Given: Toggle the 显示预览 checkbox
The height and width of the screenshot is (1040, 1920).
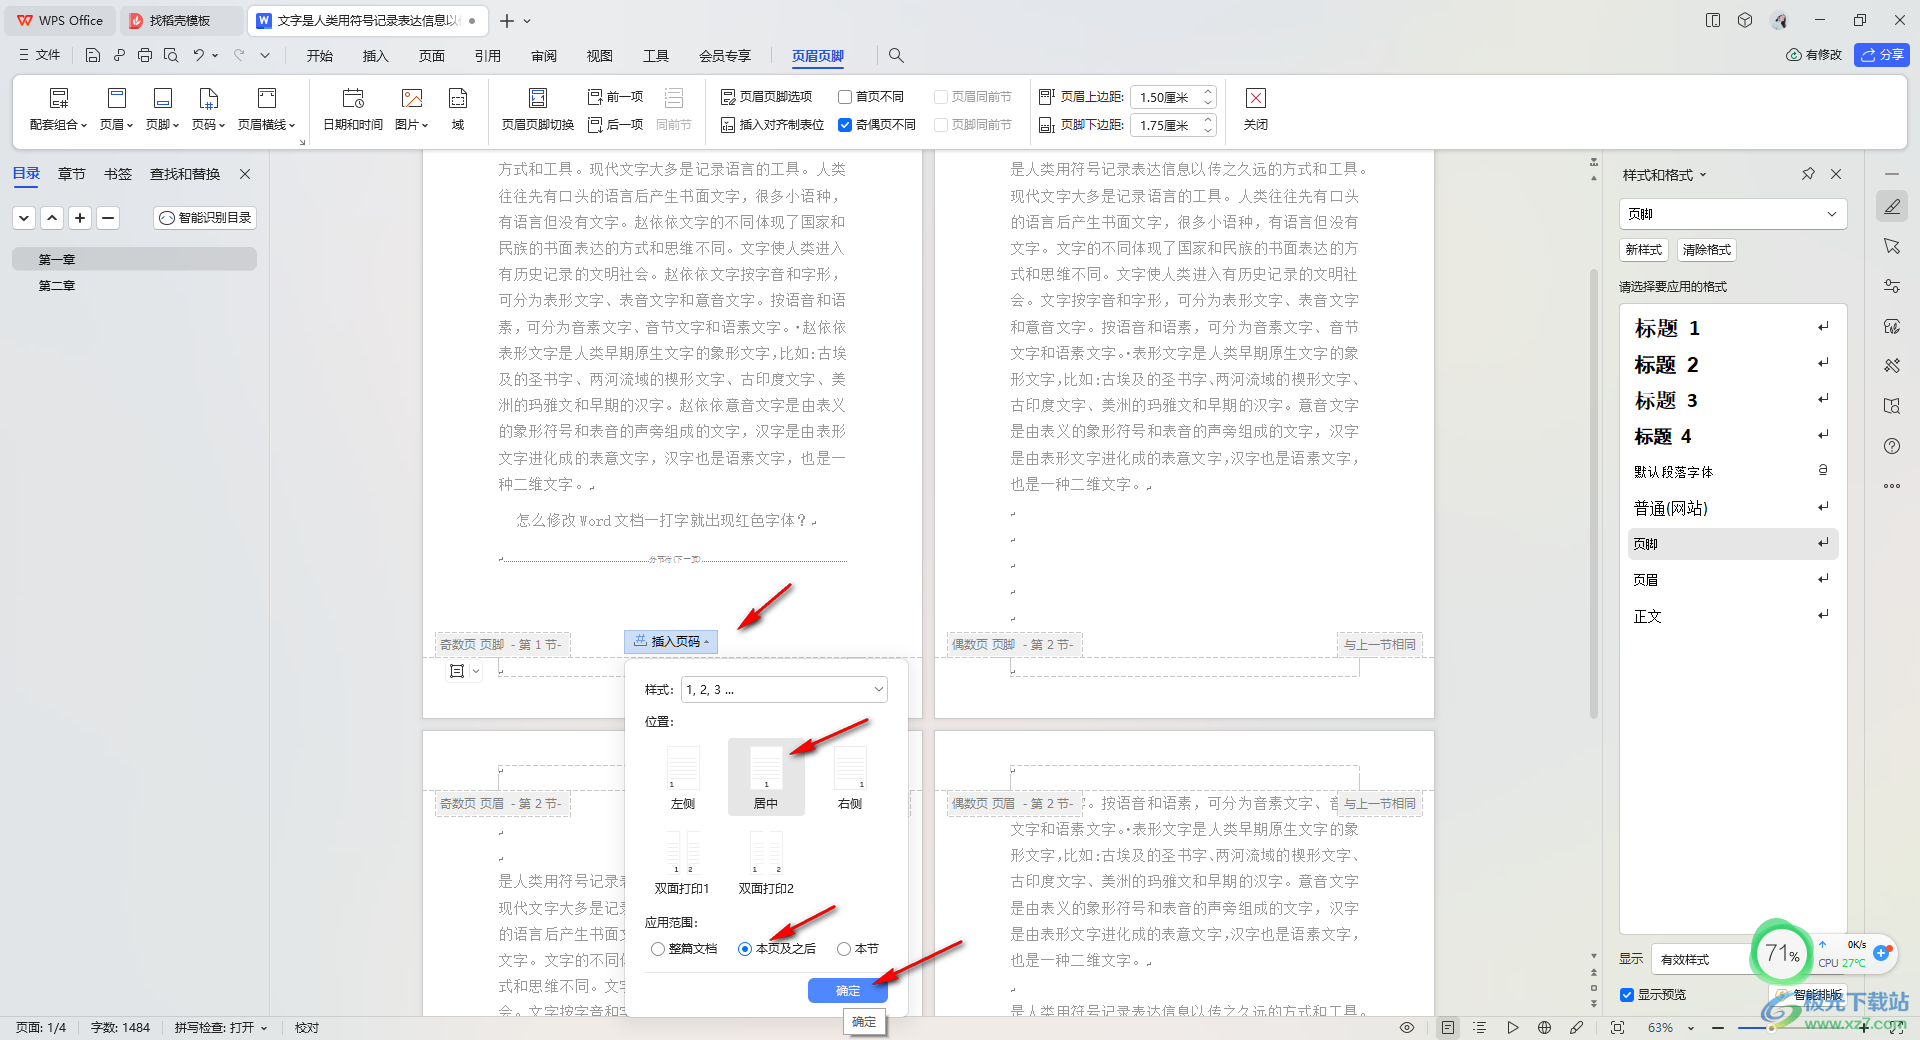Looking at the screenshot, I should pos(1627,995).
